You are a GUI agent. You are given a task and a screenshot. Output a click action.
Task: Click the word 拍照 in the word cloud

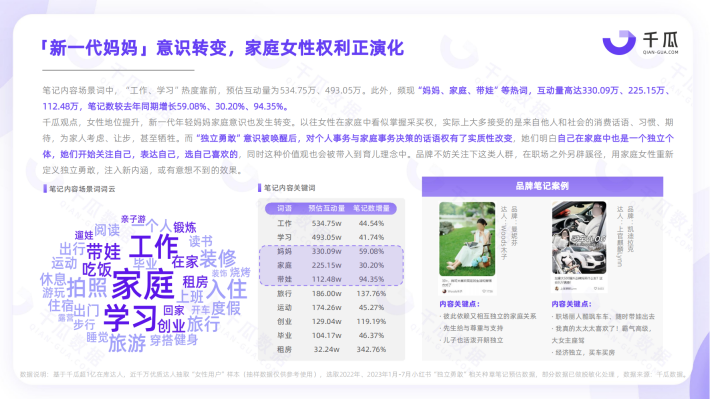pos(87,288)
